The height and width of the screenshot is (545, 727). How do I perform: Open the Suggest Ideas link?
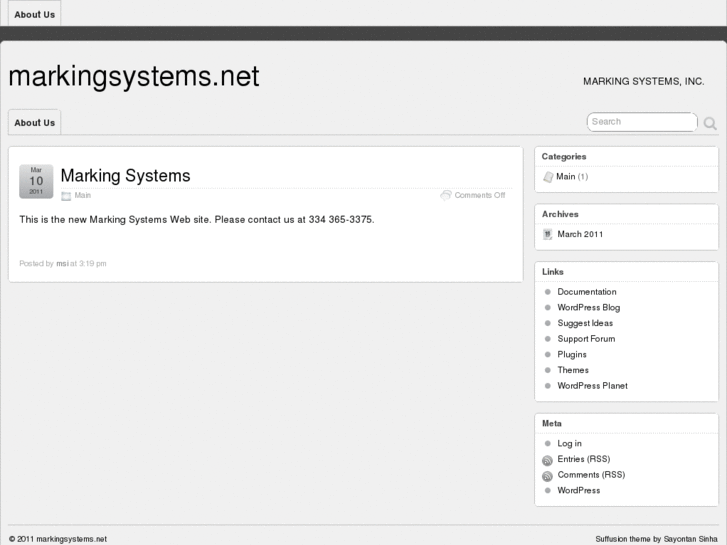coord(585,323)
